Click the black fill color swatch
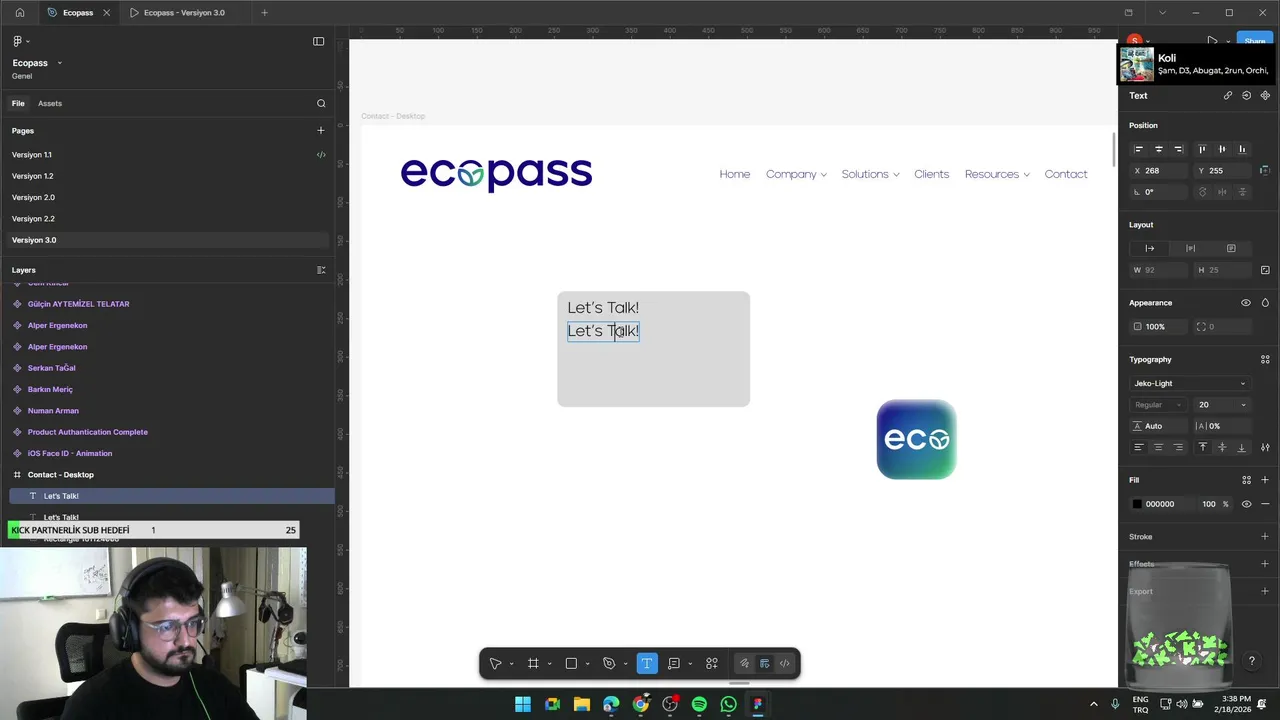The height and width of the screenshot is (720, 1280). 1137,504
